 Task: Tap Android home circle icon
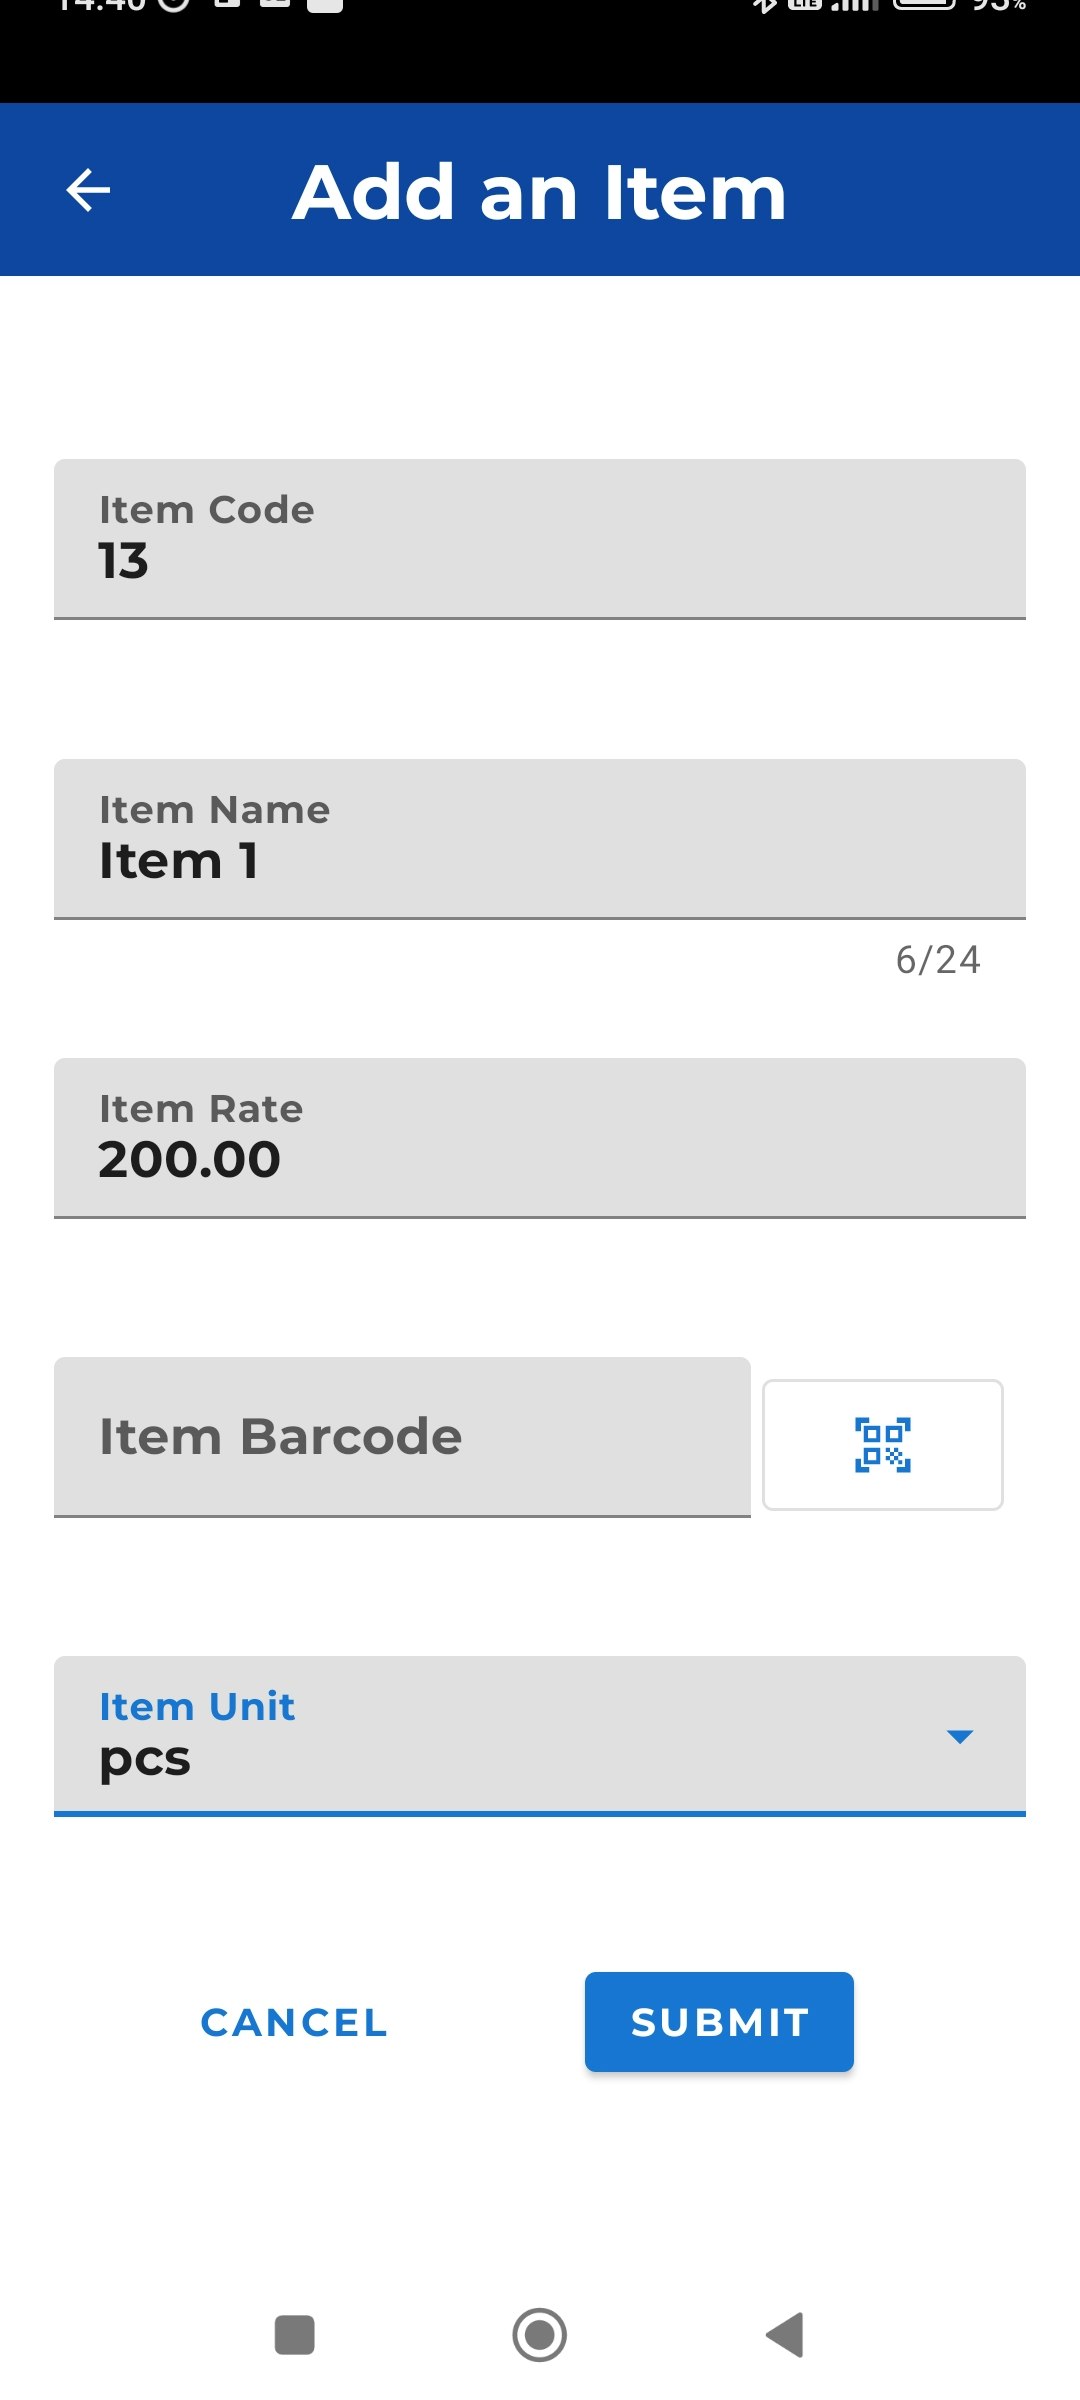[x=540, y=2335]
